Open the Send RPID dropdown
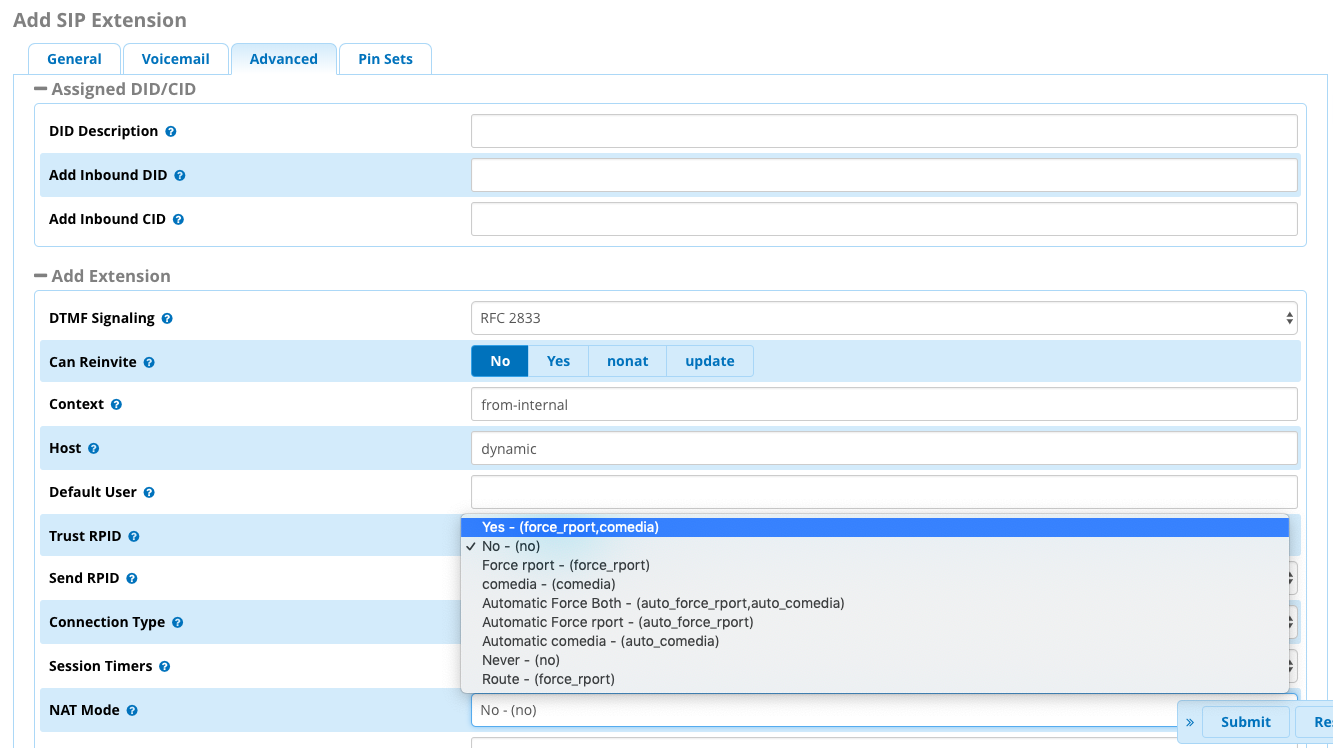 coord(1289,577)
